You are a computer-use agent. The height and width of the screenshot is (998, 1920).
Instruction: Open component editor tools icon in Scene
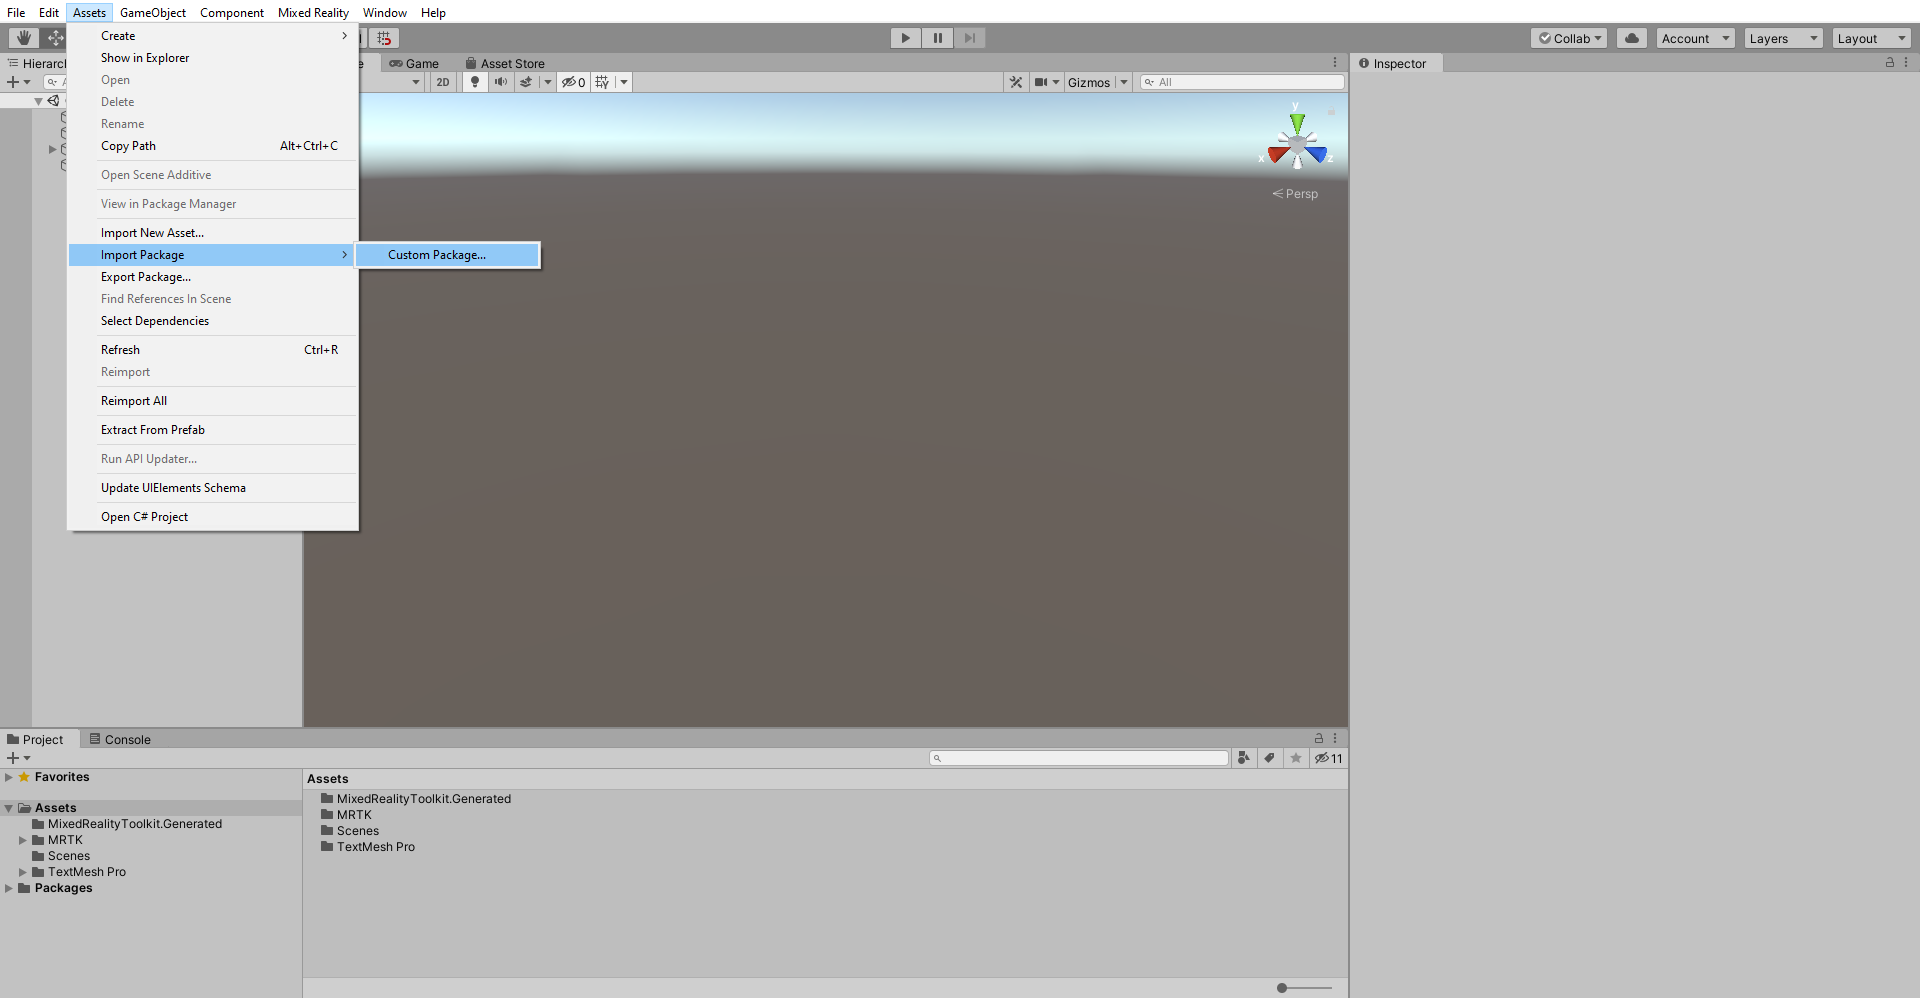(x=1016, y=82)
